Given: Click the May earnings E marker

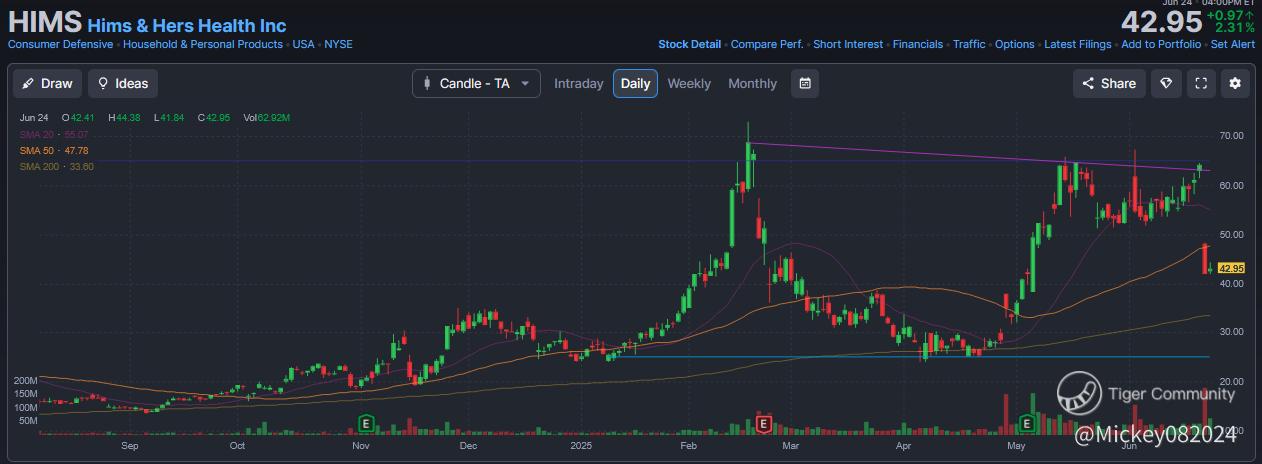Looking at the screenshot, I should pyautogui.click(x=1026, y=424).
